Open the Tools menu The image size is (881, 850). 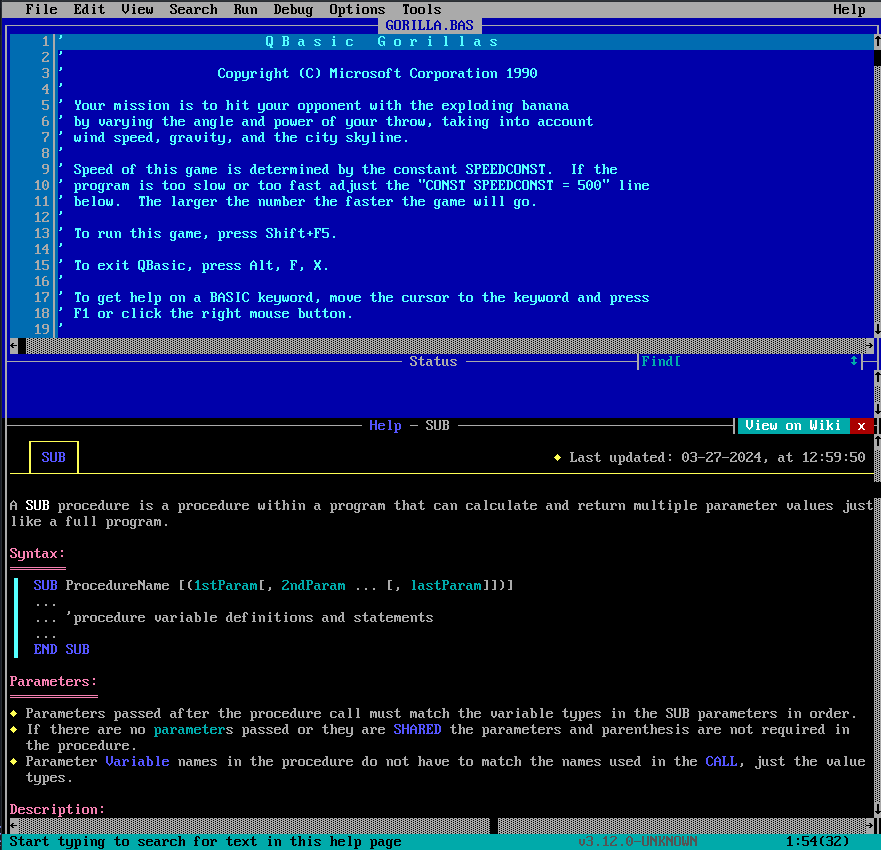pos(421,9)
